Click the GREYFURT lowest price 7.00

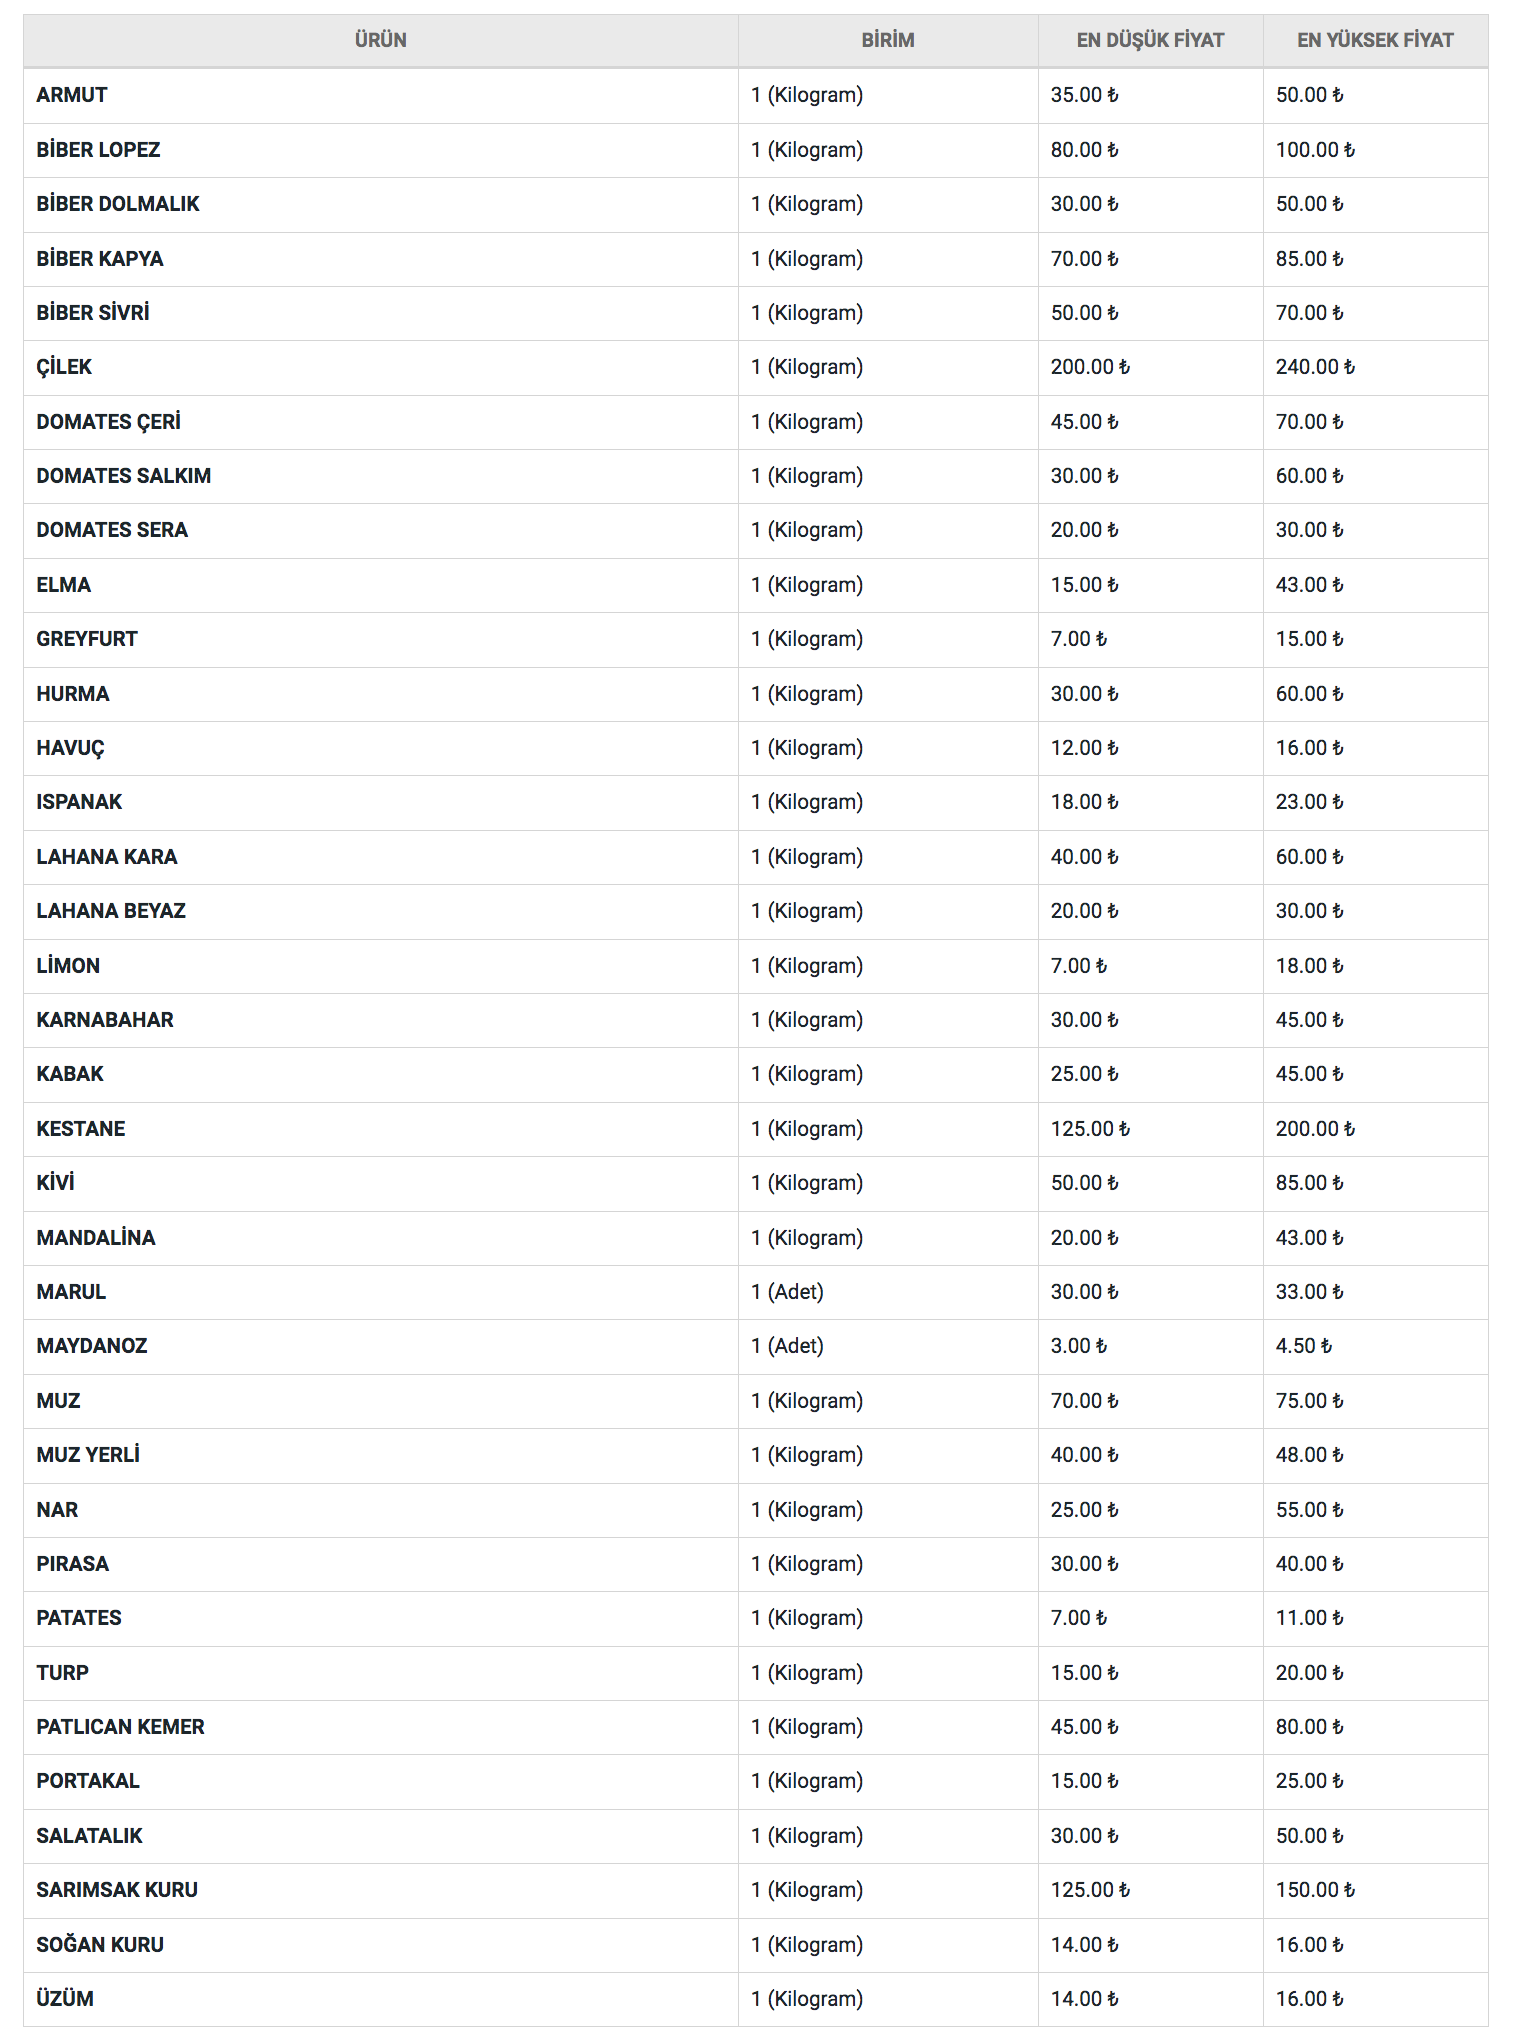click(1078, 639)
